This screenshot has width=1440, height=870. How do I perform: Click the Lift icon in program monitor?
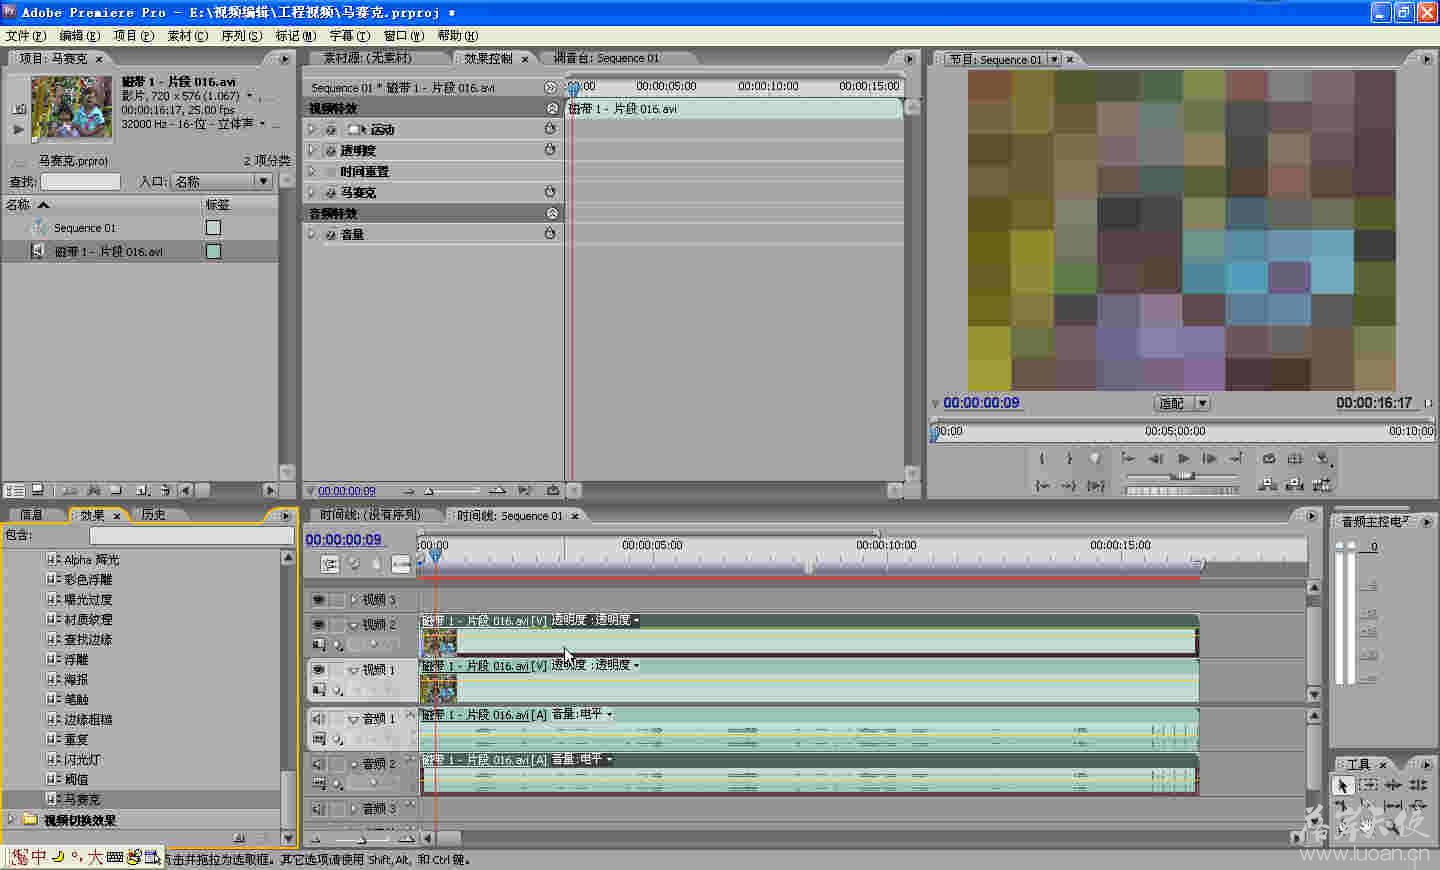pos(1268,485)
